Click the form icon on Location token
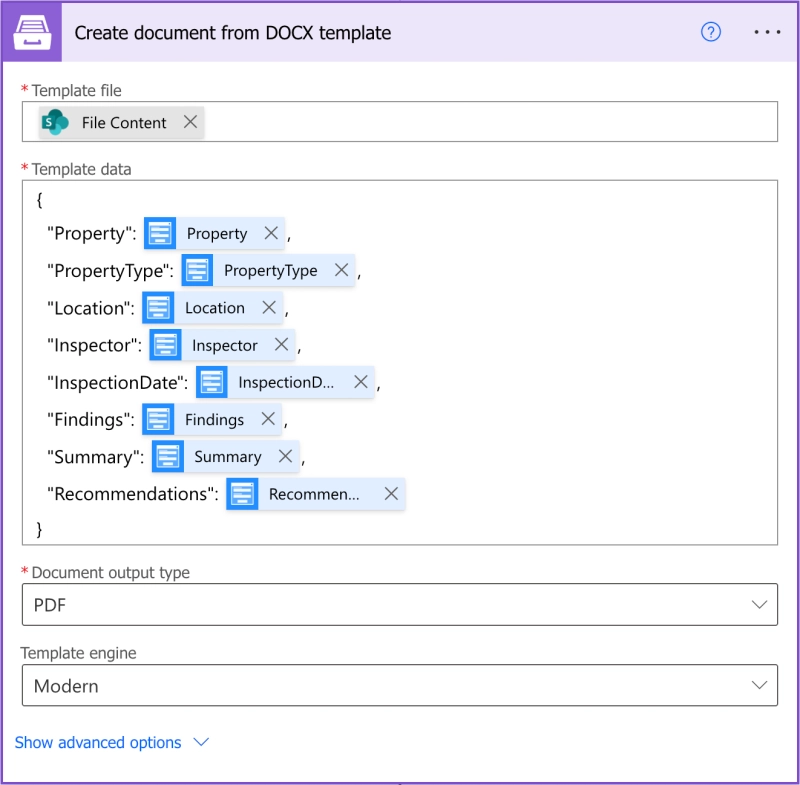 158,308
